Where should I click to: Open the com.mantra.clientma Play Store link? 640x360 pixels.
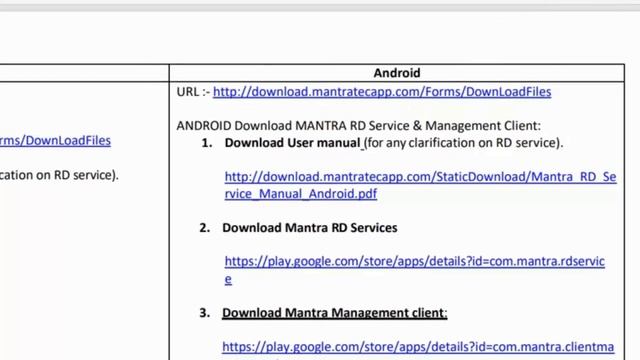coord(418,347)
